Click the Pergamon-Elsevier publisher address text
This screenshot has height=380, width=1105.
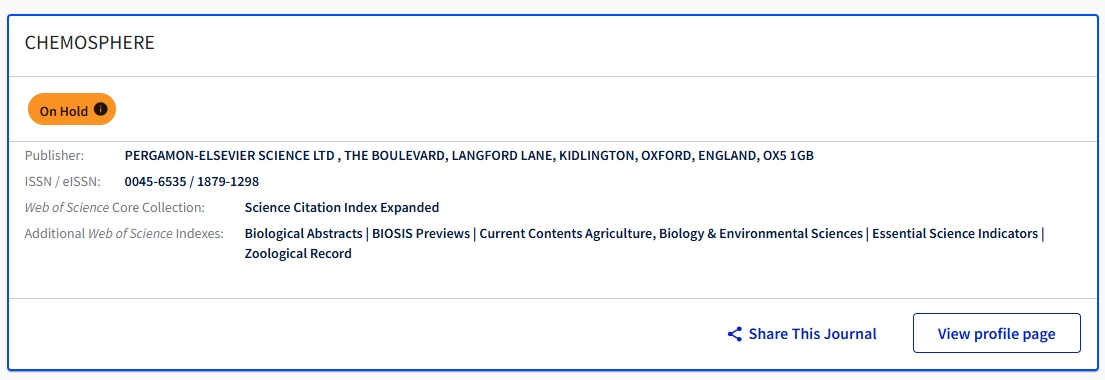pyautogui.click(x=469, y=156)
